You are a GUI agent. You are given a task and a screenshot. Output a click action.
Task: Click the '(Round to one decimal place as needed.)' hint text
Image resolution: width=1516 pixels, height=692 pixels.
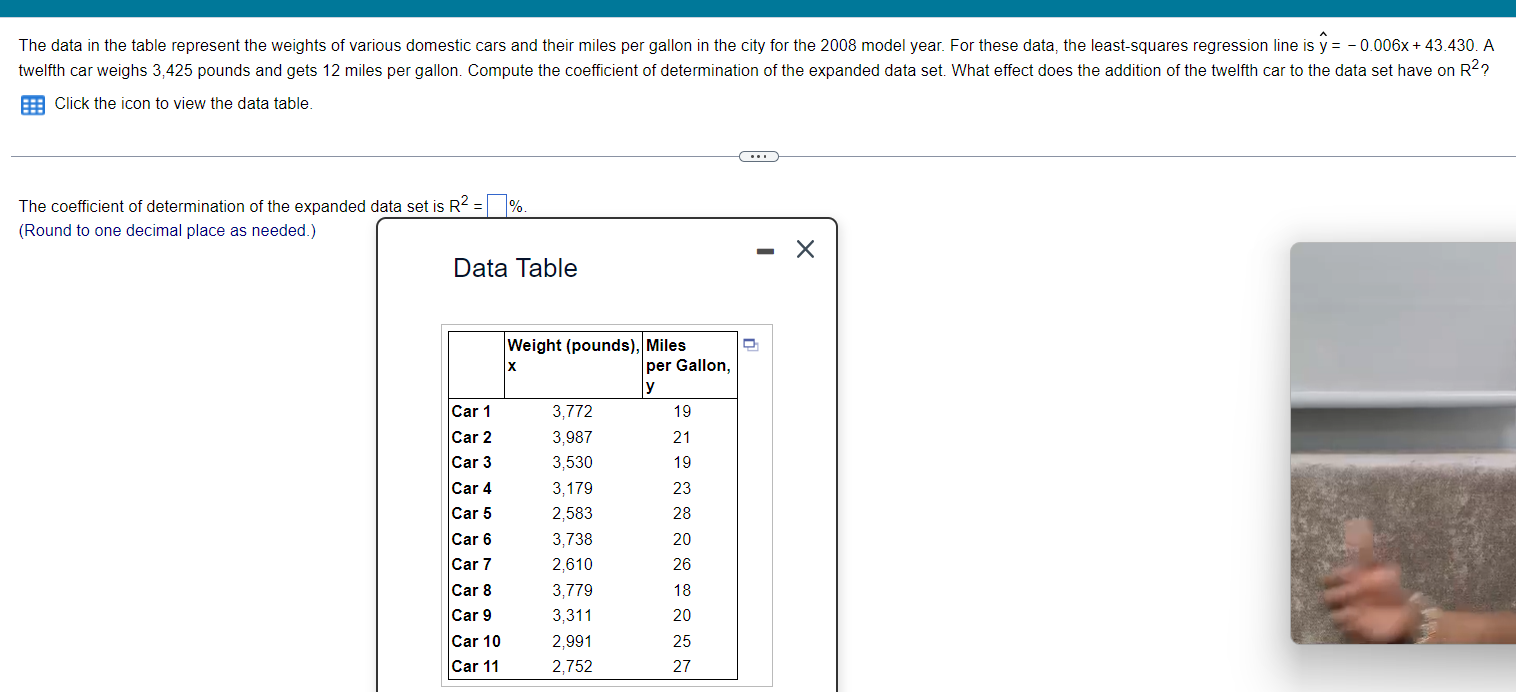[x=167, y=230]
